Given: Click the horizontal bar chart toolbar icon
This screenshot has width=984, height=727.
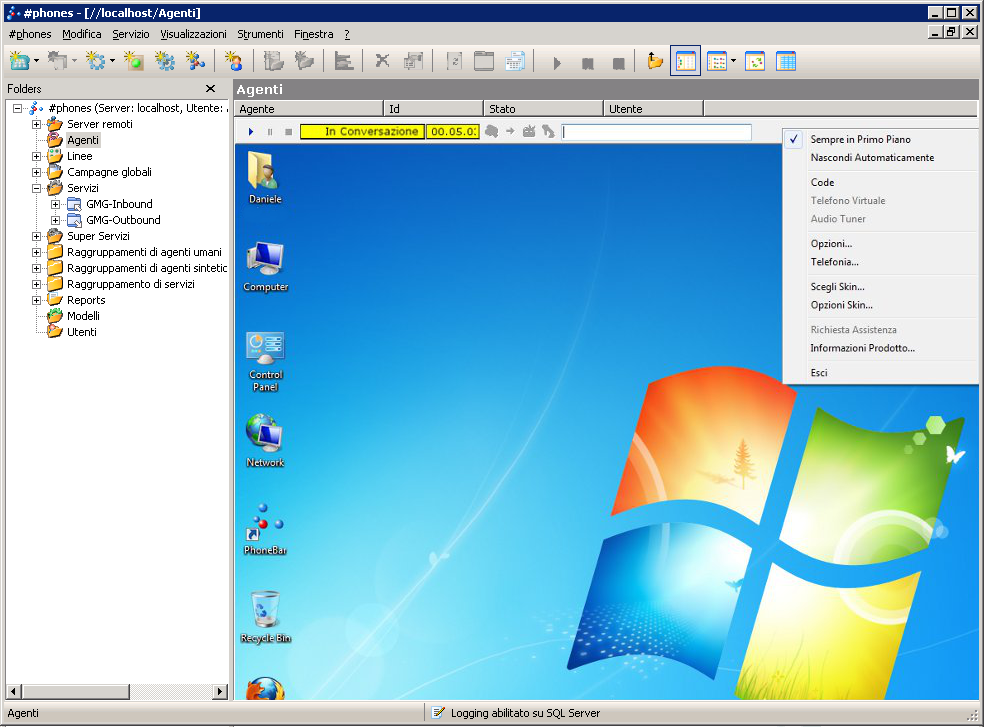Looking at the screenshot, I should point(343,61).
